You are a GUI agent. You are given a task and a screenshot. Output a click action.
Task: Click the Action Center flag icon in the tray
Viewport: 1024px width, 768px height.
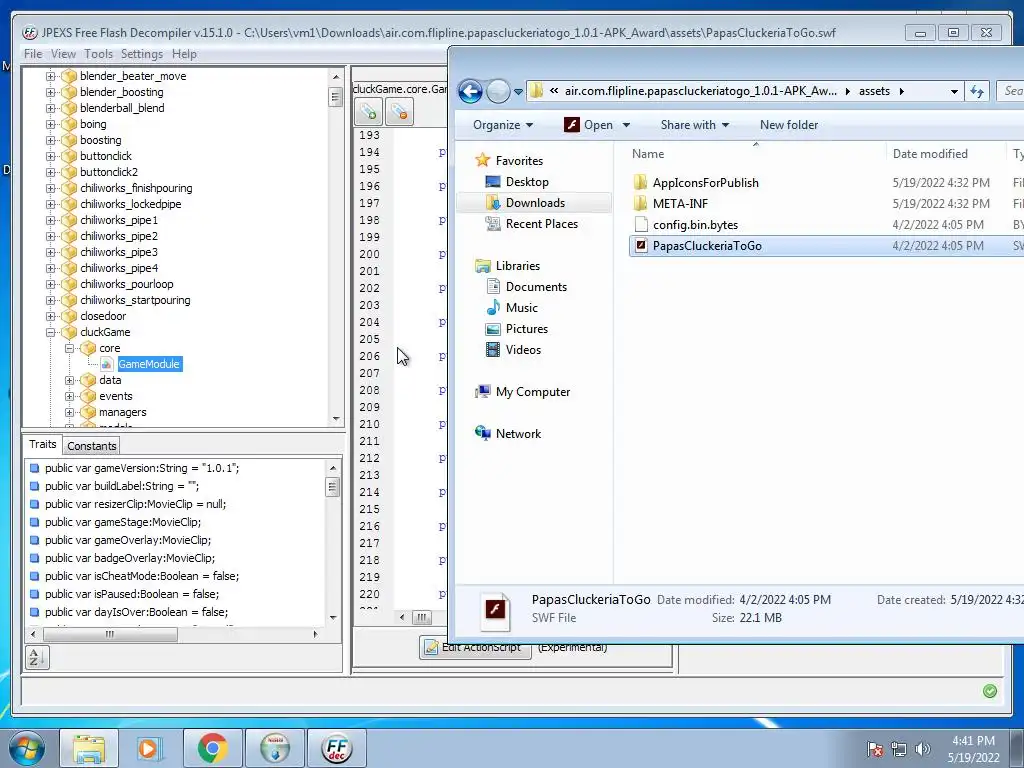874,749
